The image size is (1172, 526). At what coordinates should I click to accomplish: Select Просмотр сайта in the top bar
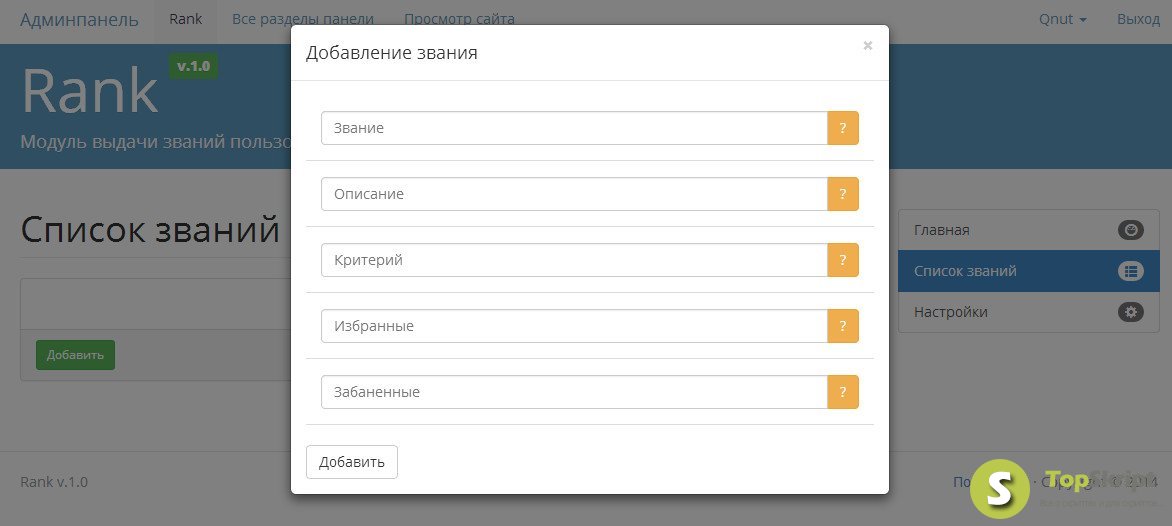point(459,19)
